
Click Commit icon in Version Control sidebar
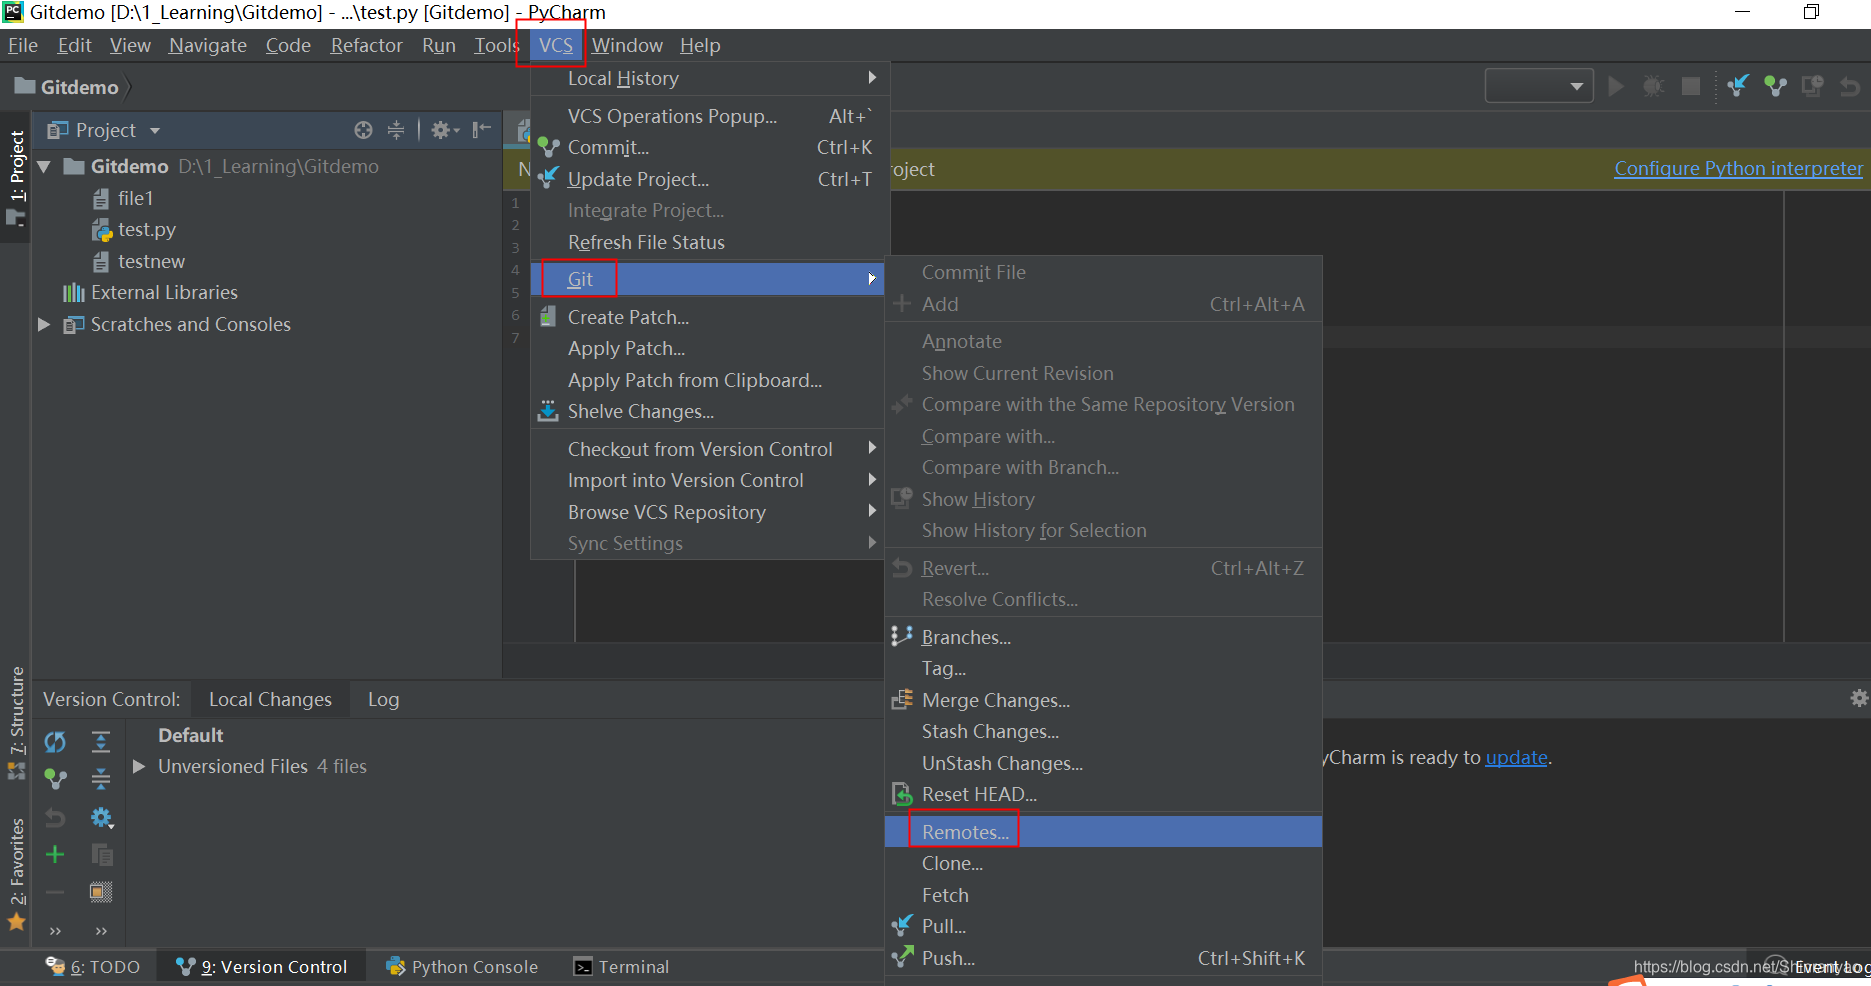click(55, 779)
